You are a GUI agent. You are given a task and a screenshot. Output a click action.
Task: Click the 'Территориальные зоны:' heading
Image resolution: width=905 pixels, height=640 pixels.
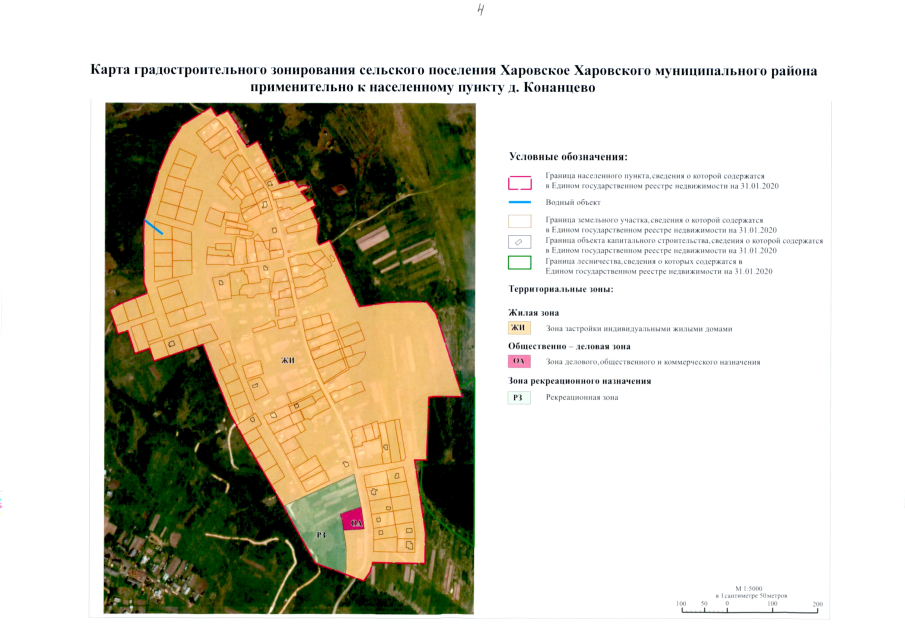[x=560, y=289]
